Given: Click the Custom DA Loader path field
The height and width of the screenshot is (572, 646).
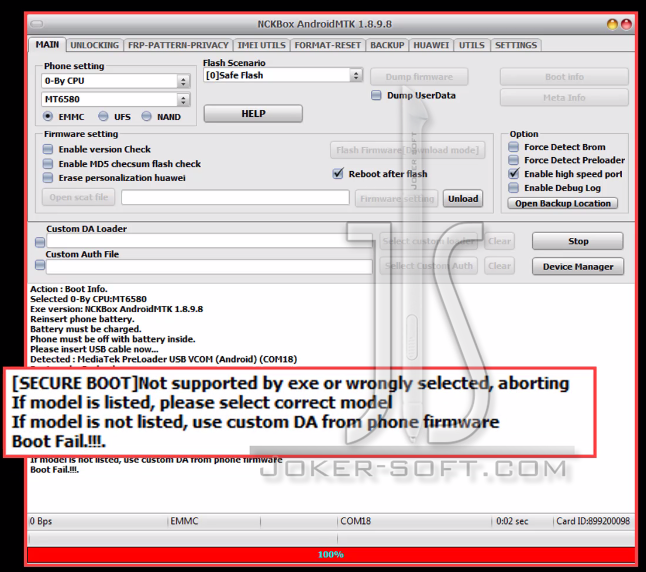Looking at the screenshot, I should [209, 241].
